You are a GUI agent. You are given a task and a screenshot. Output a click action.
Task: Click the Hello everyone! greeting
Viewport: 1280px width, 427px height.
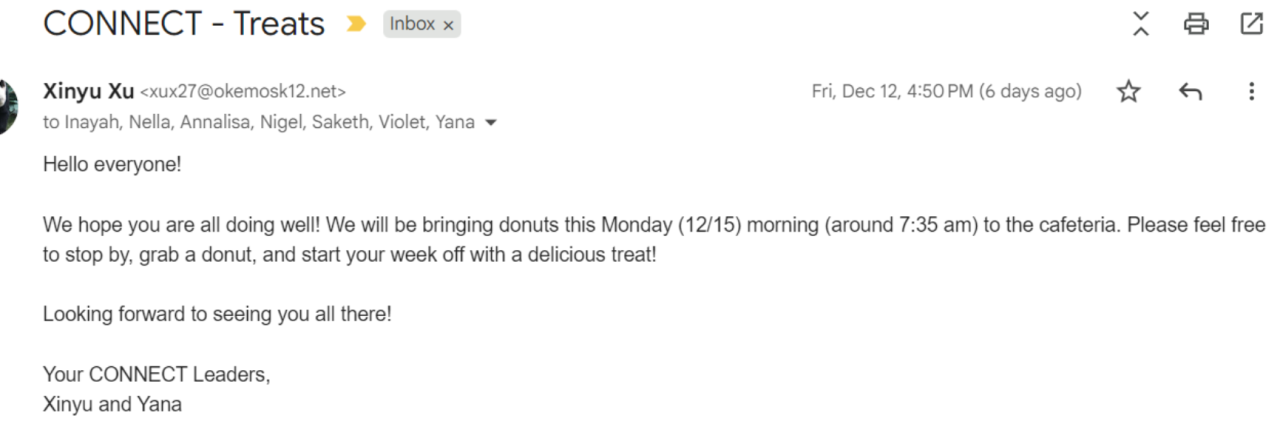[x=112, y=165]
